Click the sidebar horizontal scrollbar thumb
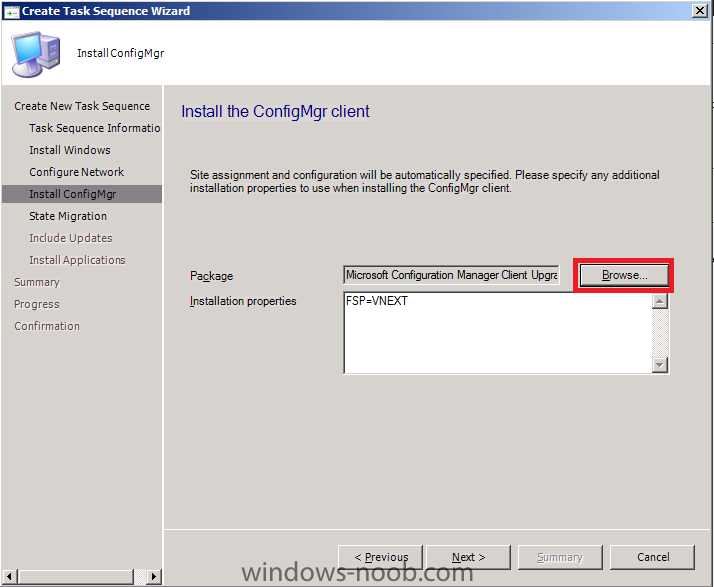This screenshot has width=714, height=587. (76, 577)
